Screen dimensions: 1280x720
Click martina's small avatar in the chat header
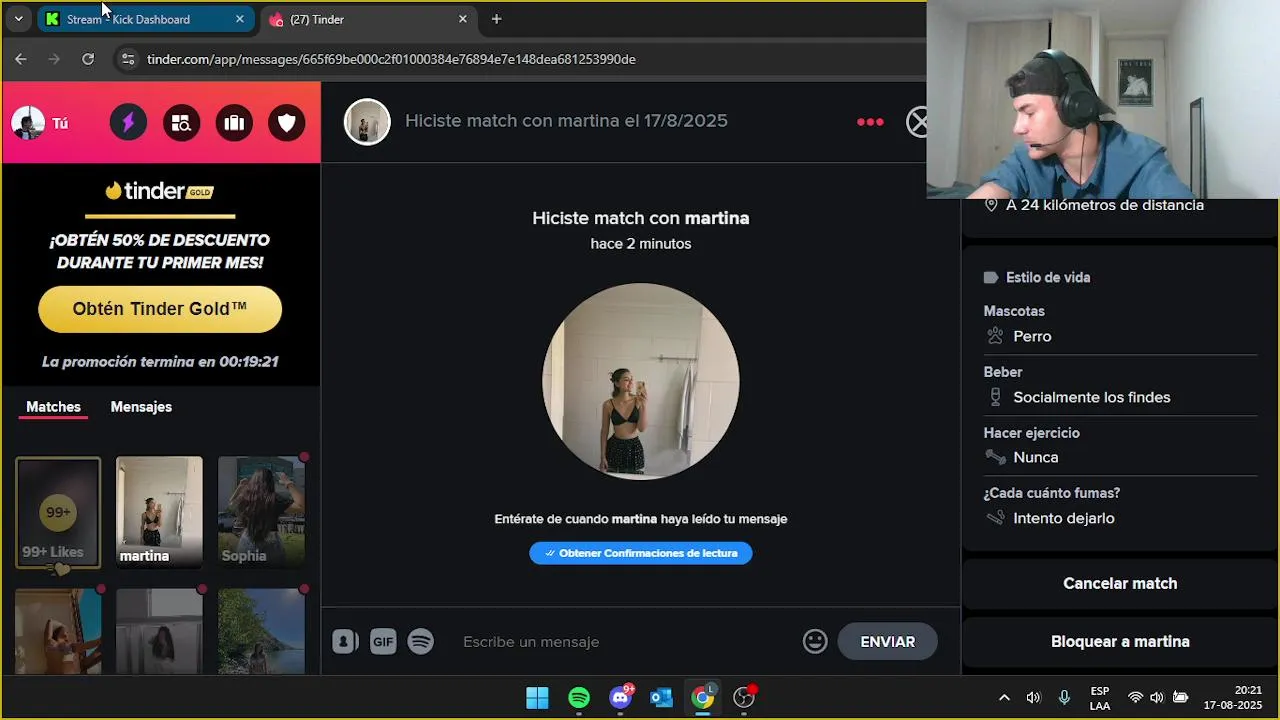point(367,122)
